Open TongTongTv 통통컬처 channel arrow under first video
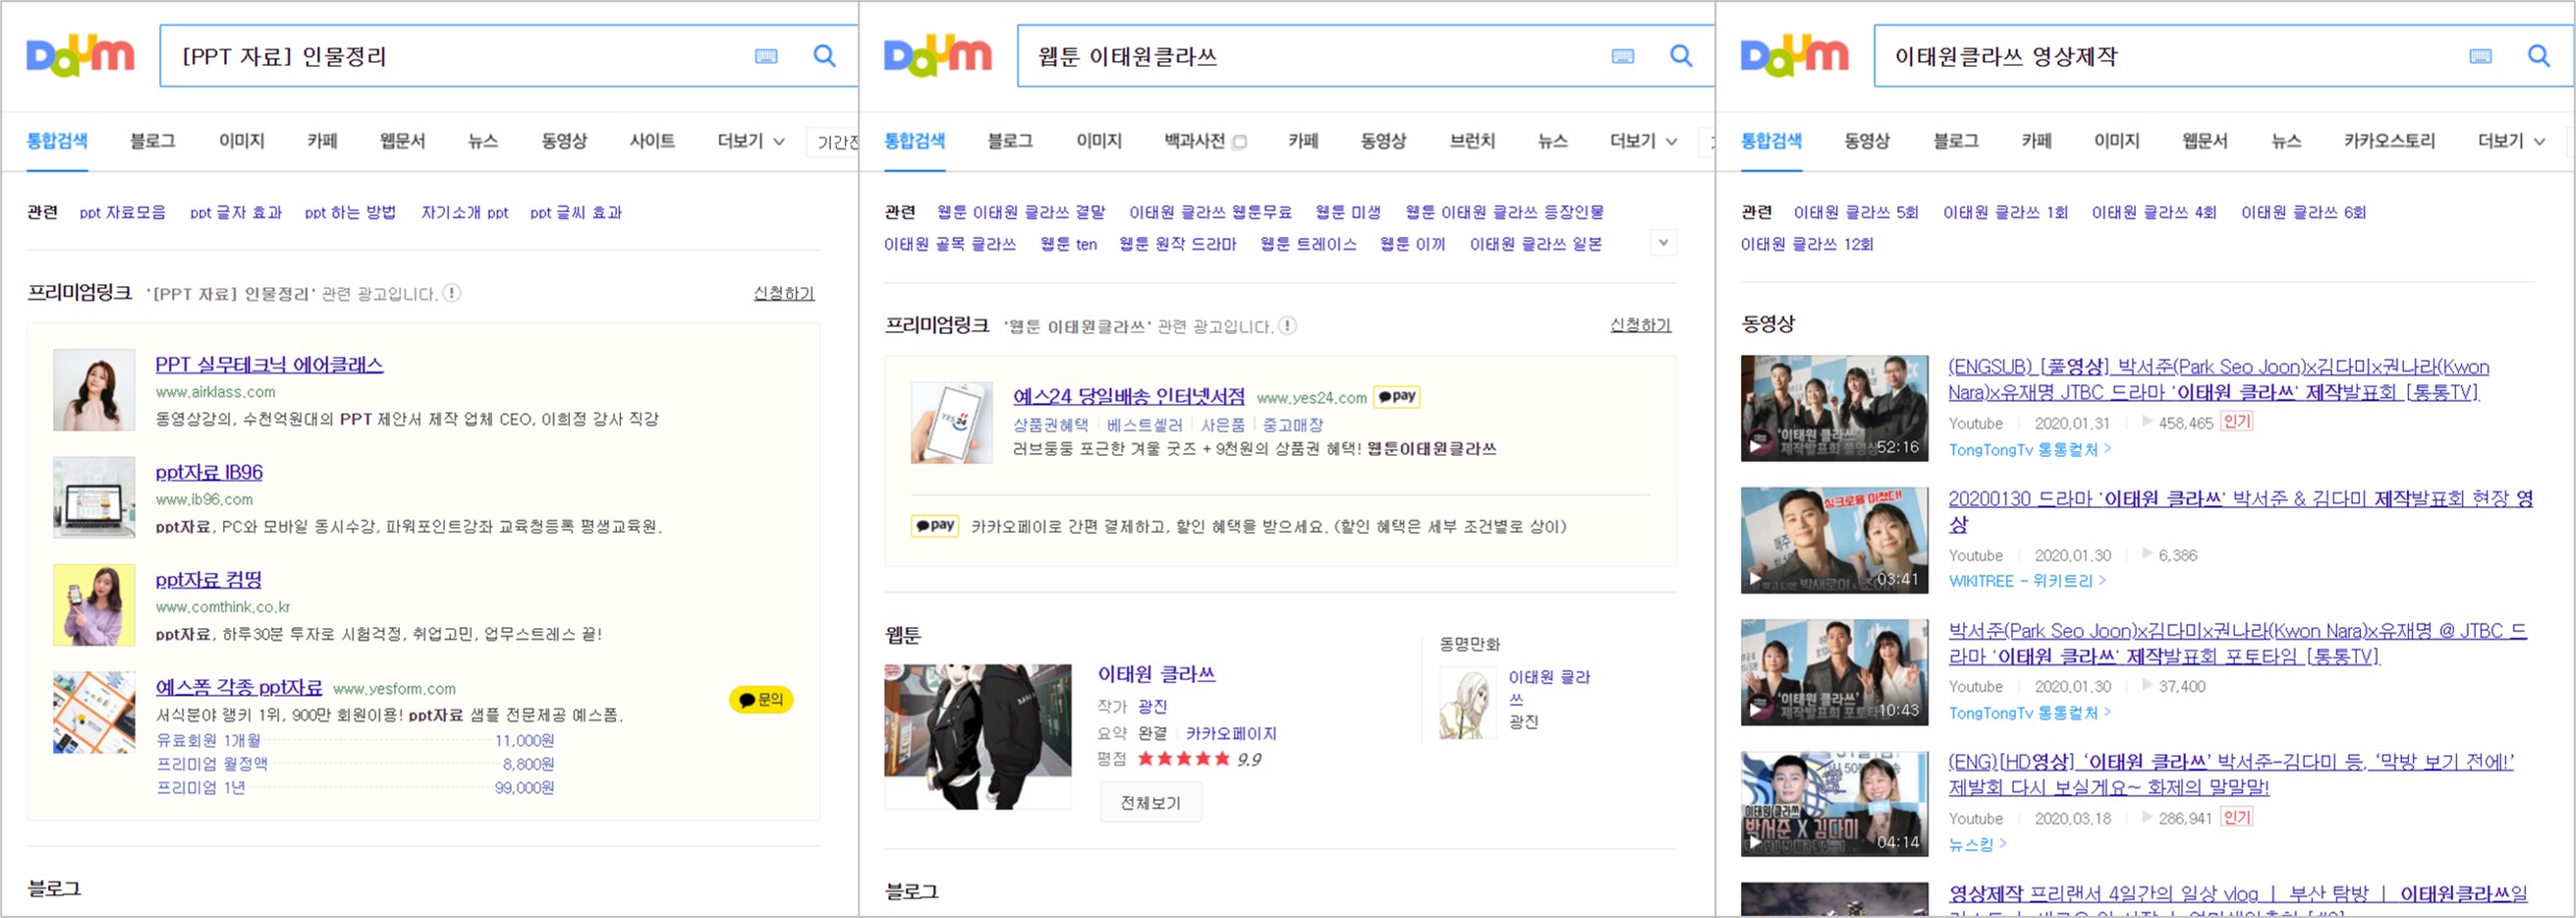The image size is (2576, 918). point(2107,449)
